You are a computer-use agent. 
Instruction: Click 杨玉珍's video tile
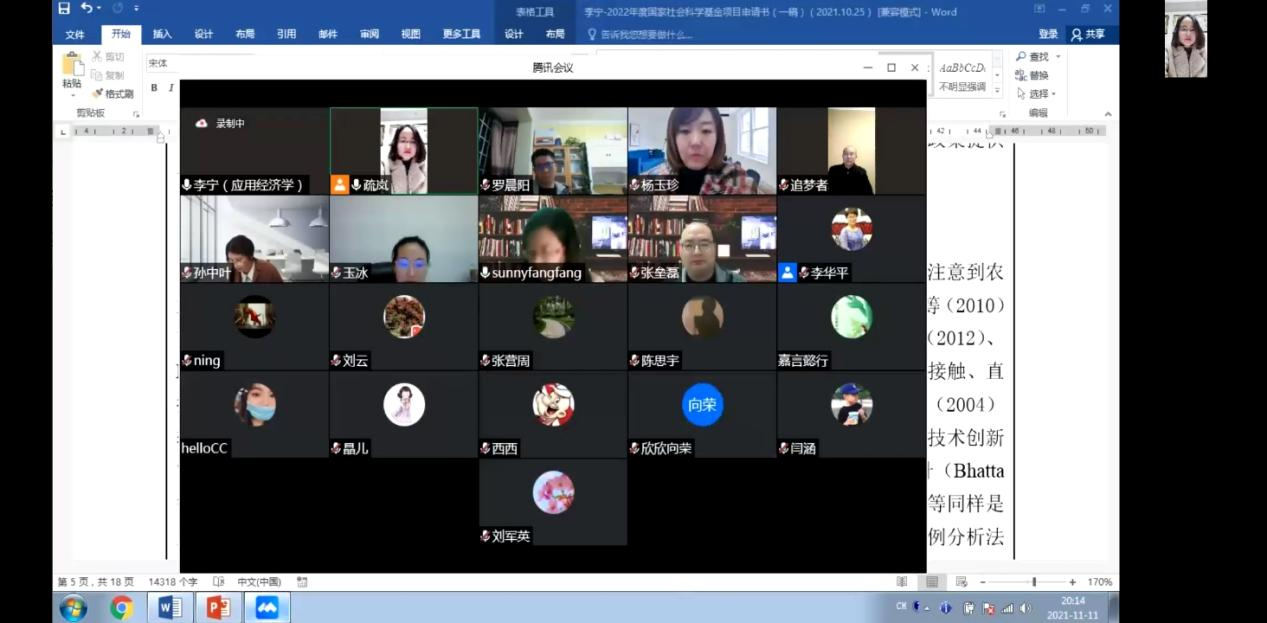702,150
